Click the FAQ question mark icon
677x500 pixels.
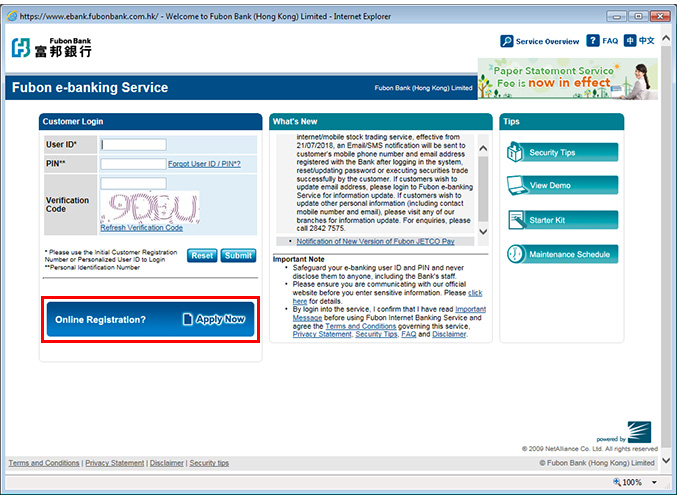[x=592, y=41]
